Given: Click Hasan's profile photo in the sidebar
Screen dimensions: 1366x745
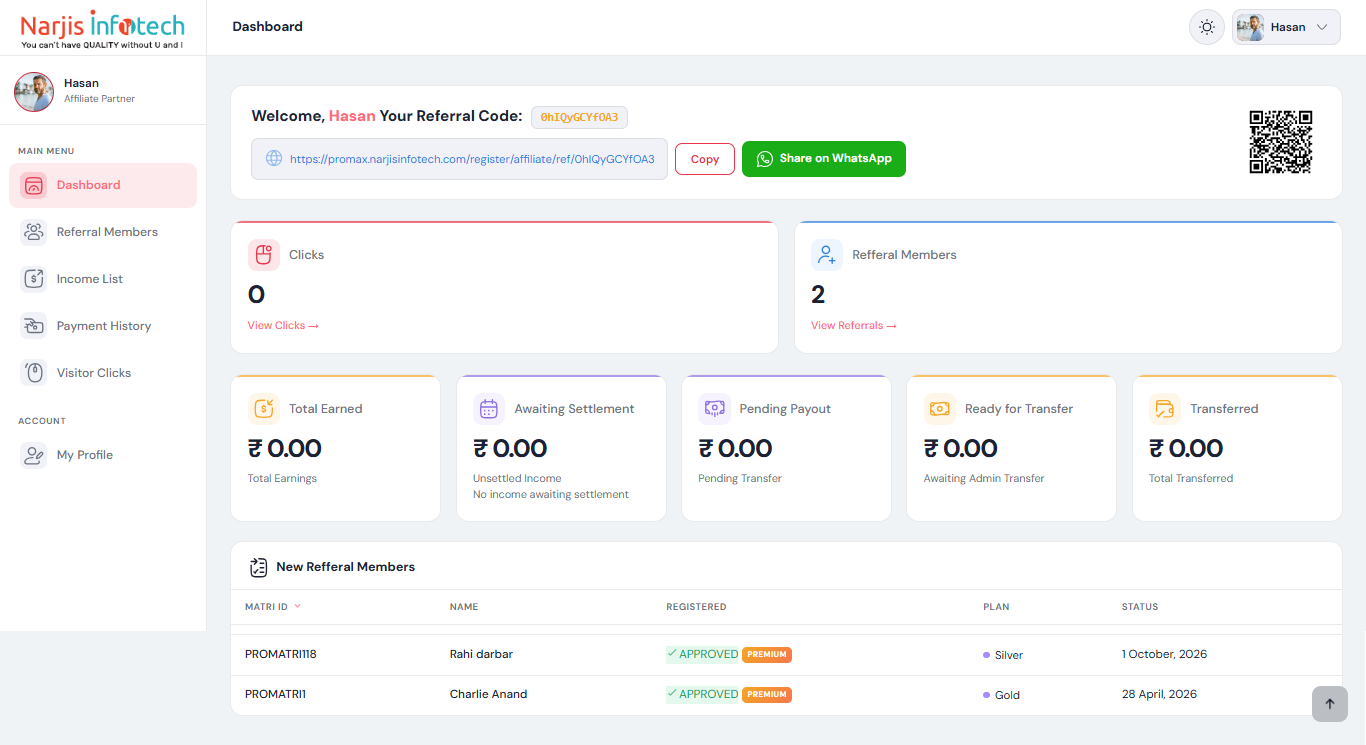Looking at the screenshot, I should point(34,92).
